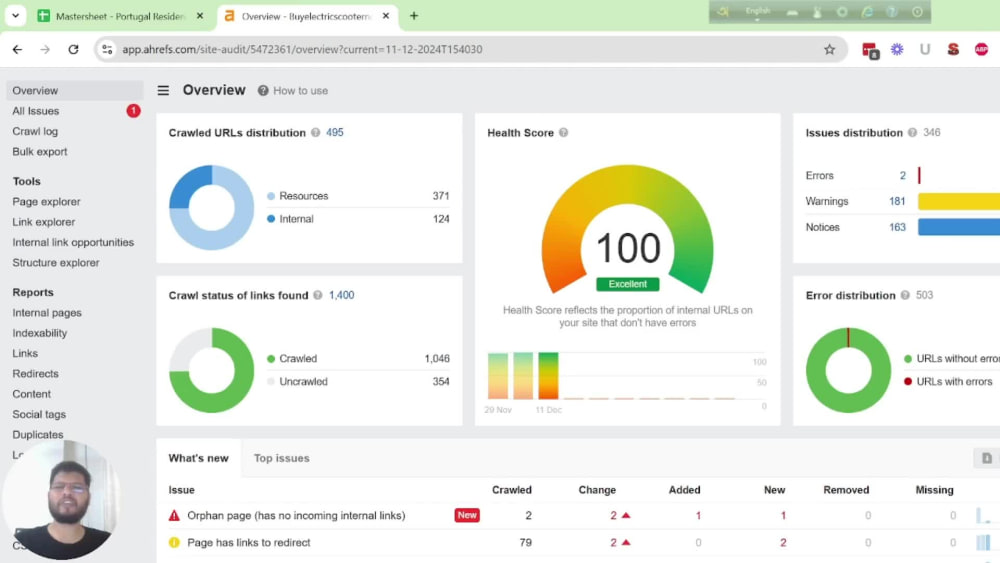Viewport: 1000px width, 563px height.
Task: Open Structure explorer tool
Action: tap(55, 263)
